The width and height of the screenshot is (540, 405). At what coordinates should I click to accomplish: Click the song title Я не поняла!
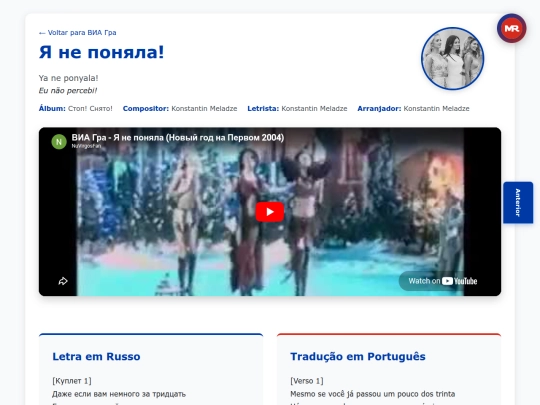click(x=102, y=52)
